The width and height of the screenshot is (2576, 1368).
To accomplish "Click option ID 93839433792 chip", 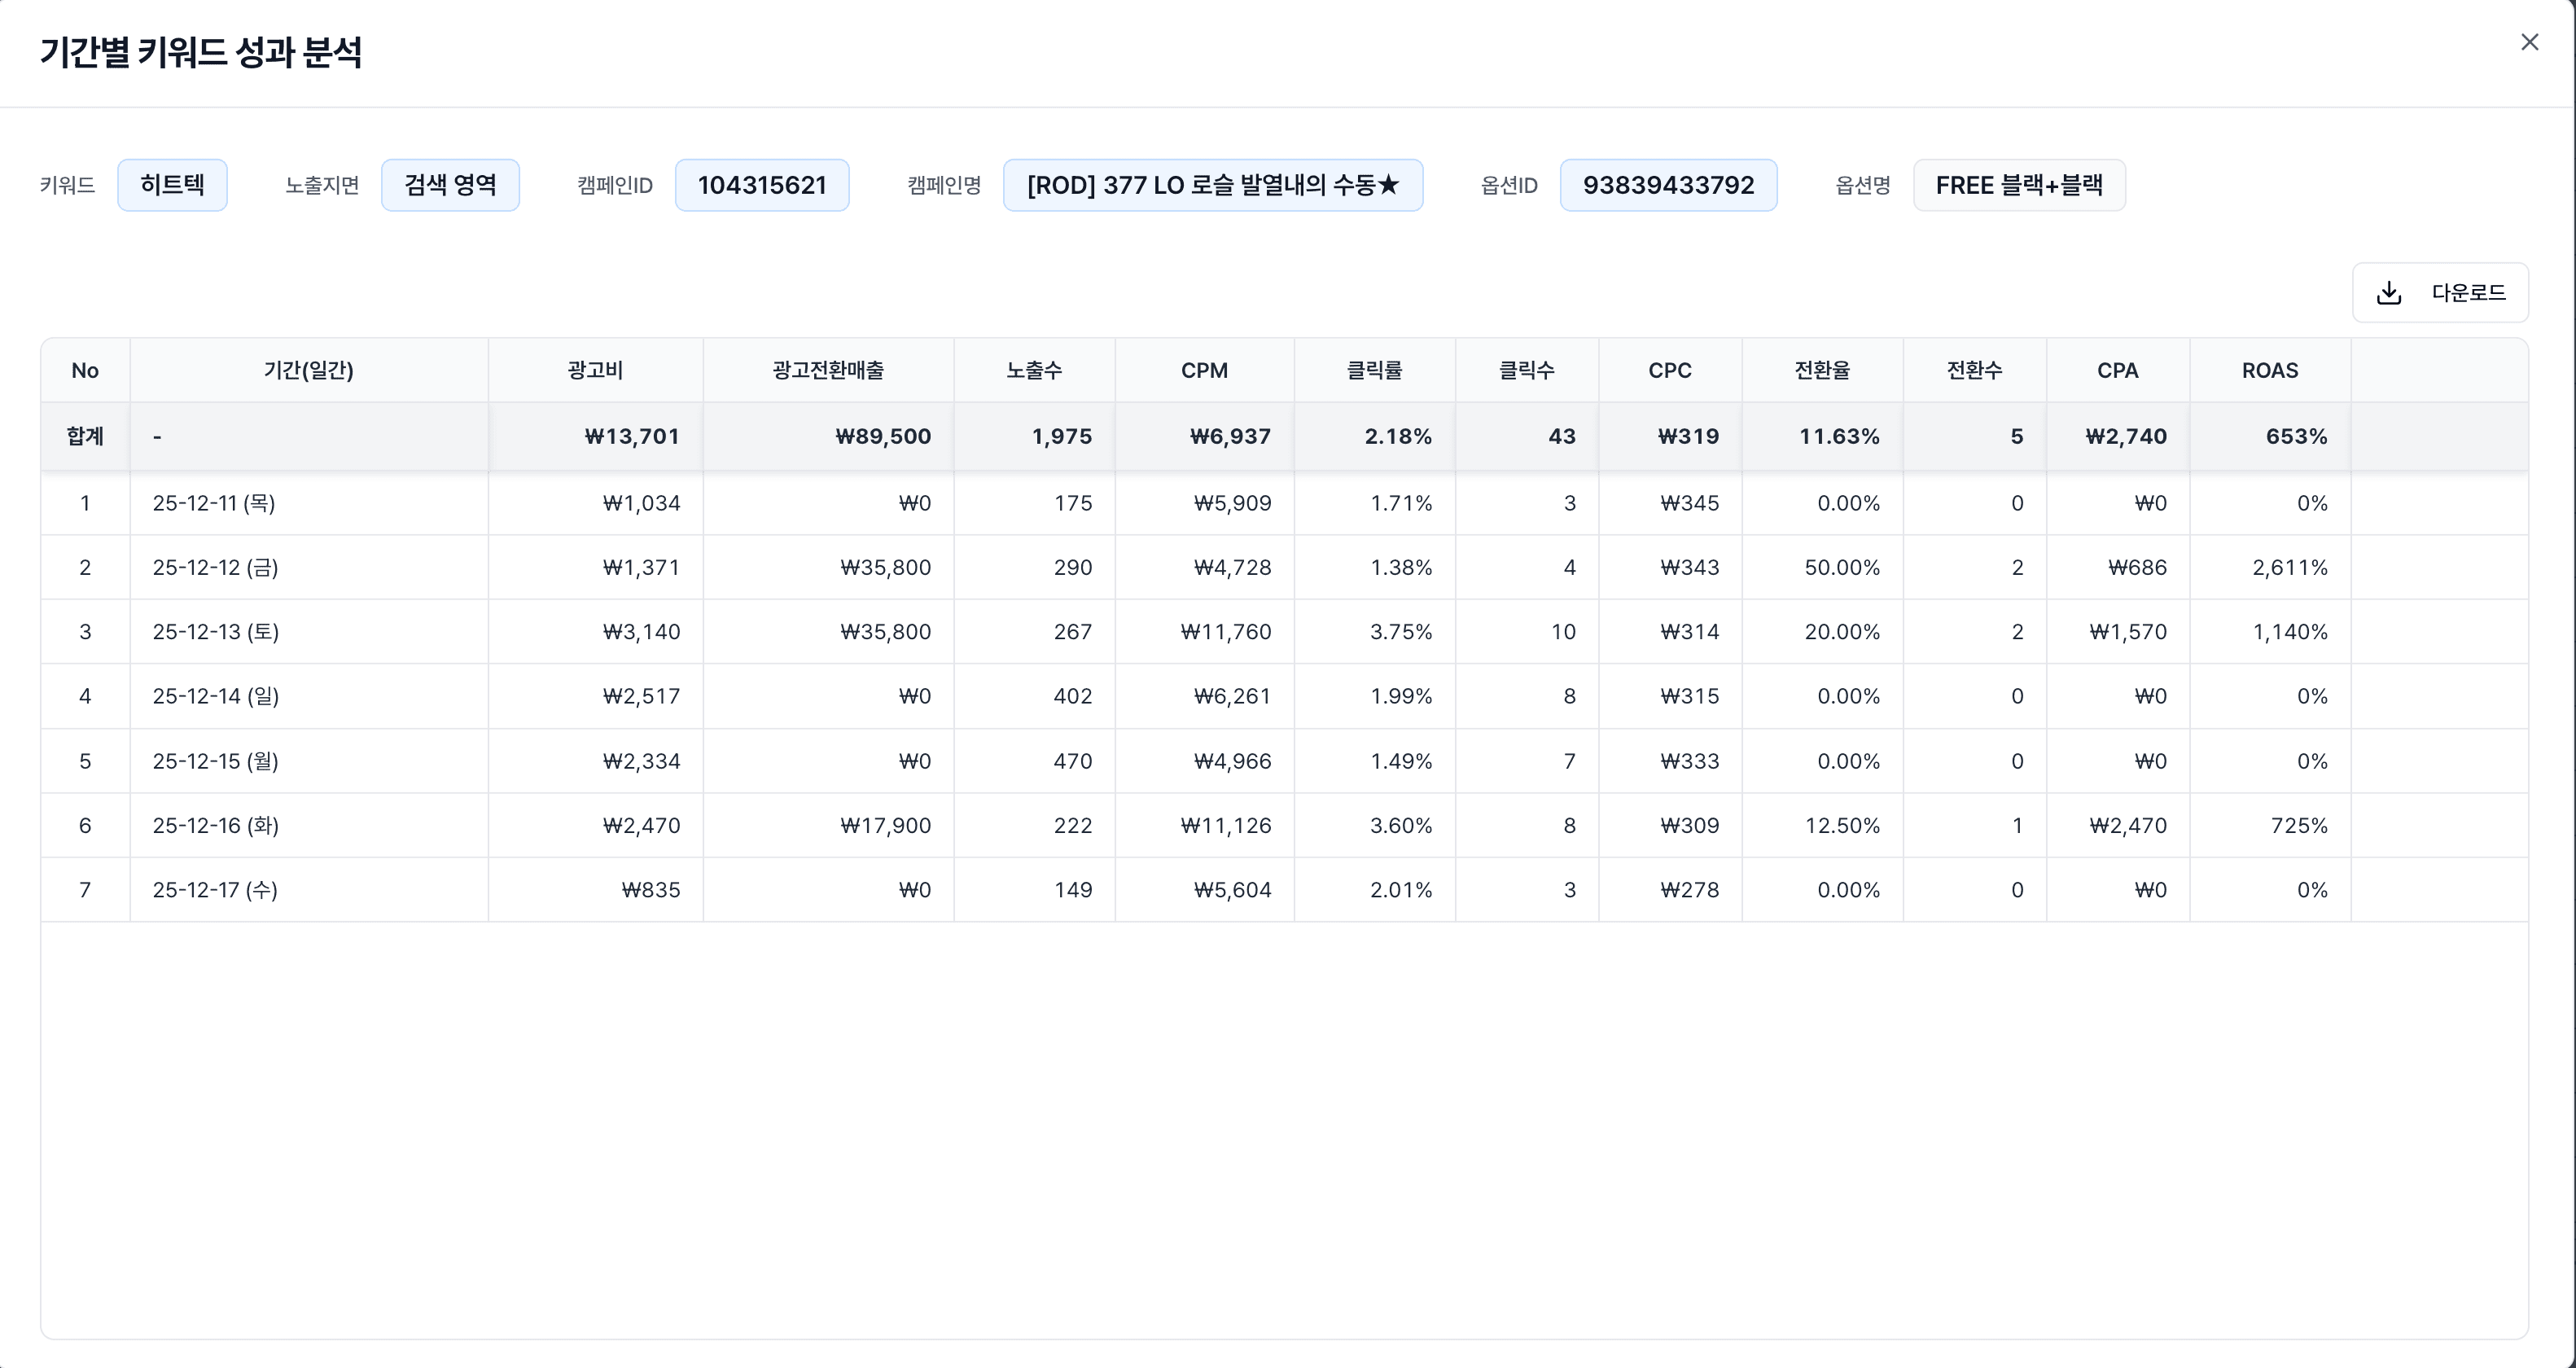I will (1668, 185).
